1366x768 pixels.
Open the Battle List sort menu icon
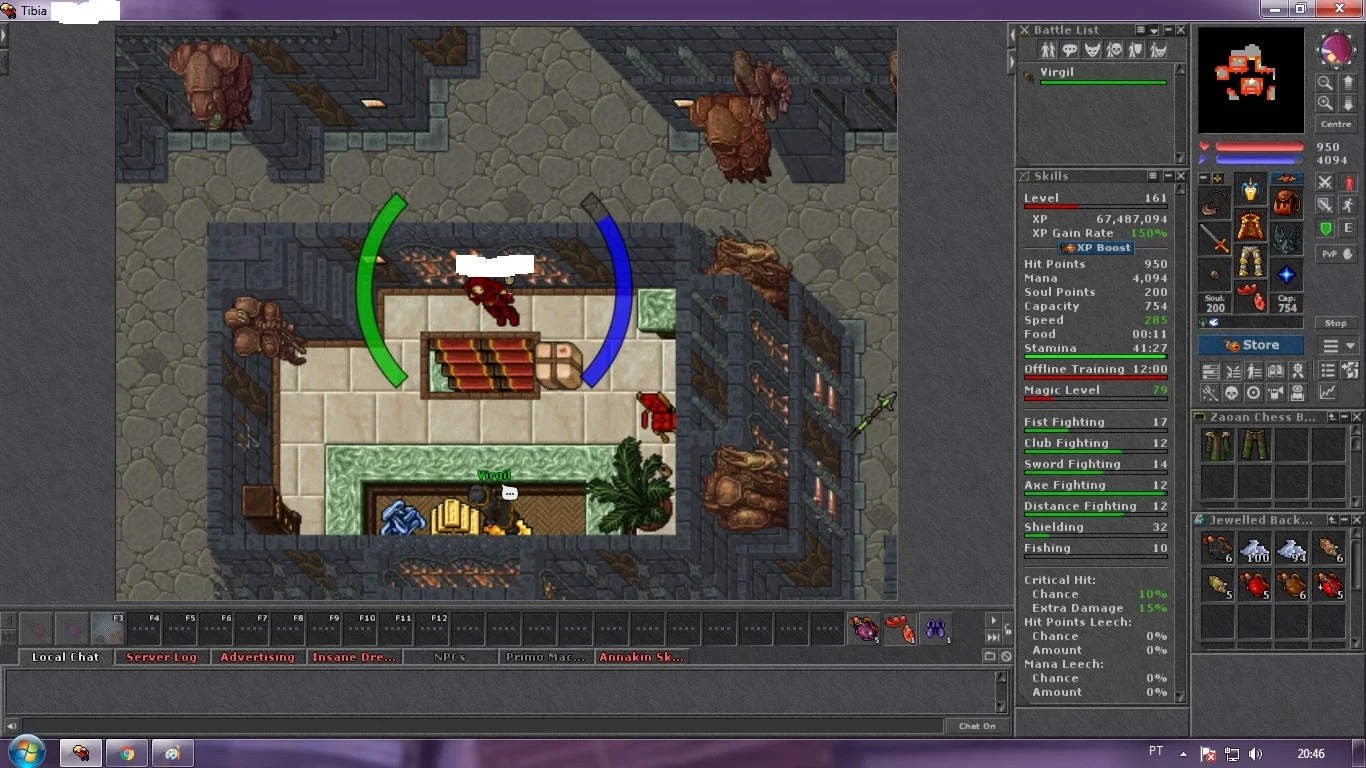tap(1141, 31)
